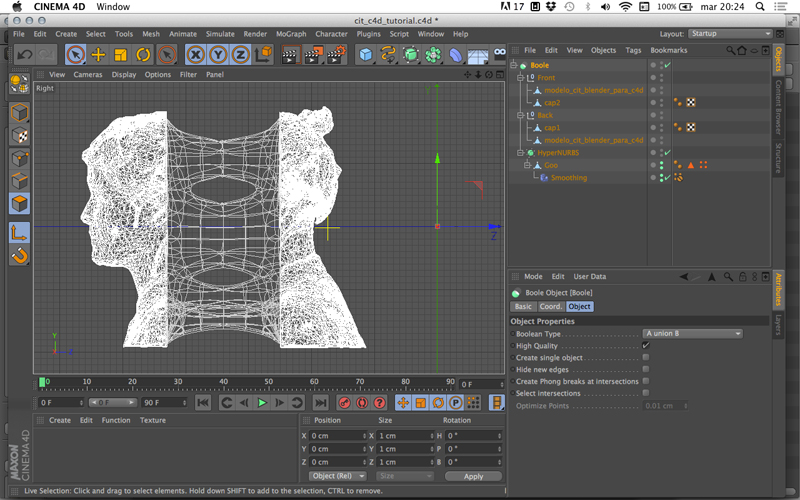Activate the Scale tool
Image resolution: width=800 pixels, height=500 pixels.
(x=120, y=55)
